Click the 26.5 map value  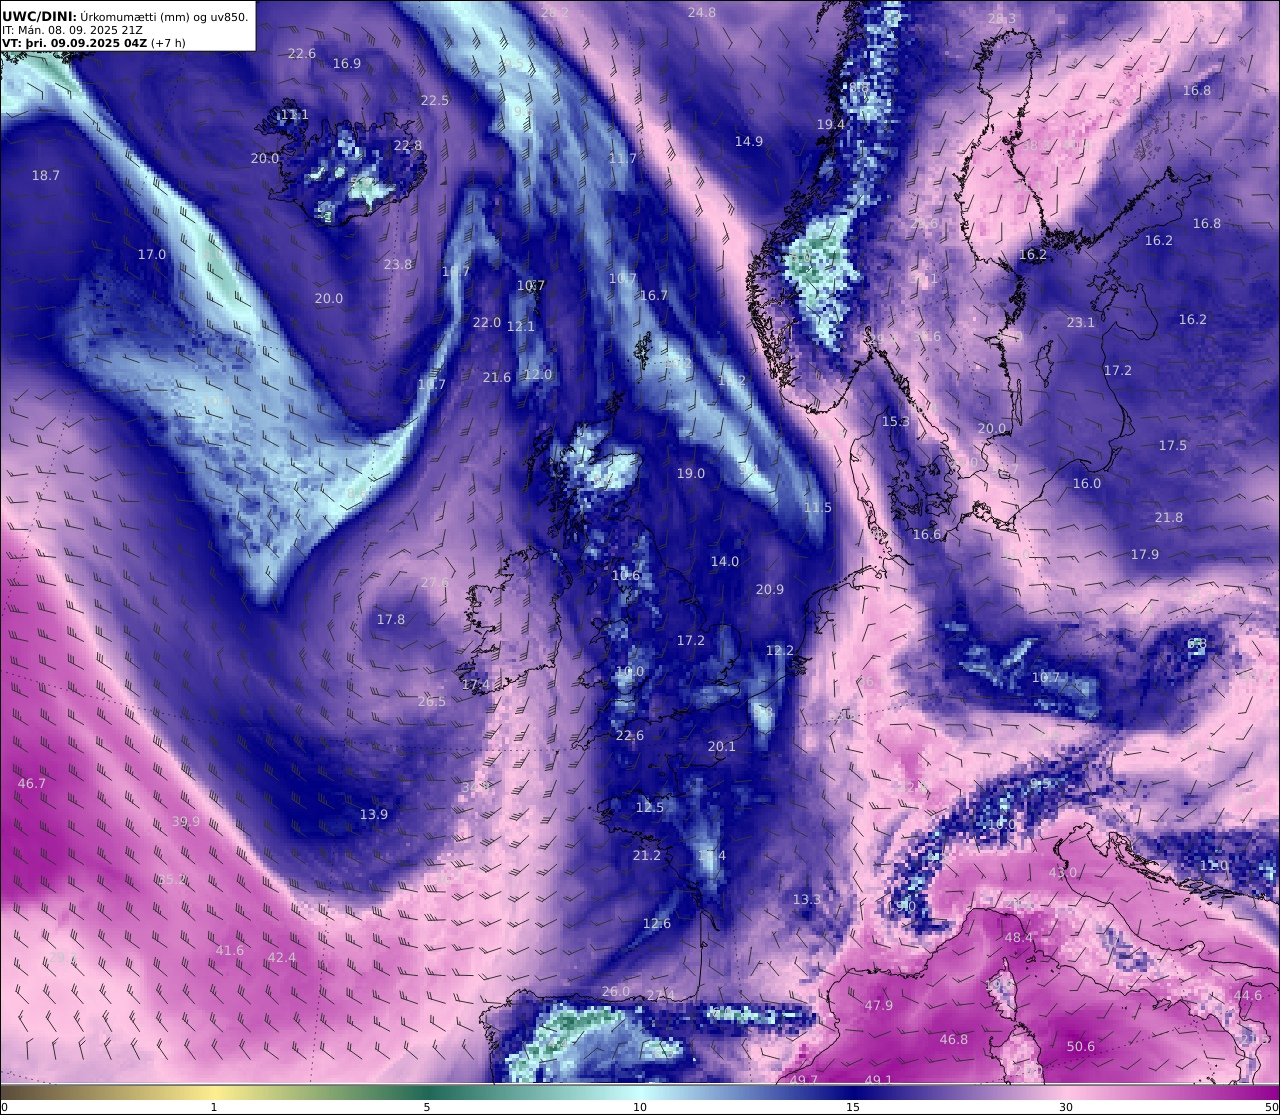pyautogui.click(x=432, y=701)
